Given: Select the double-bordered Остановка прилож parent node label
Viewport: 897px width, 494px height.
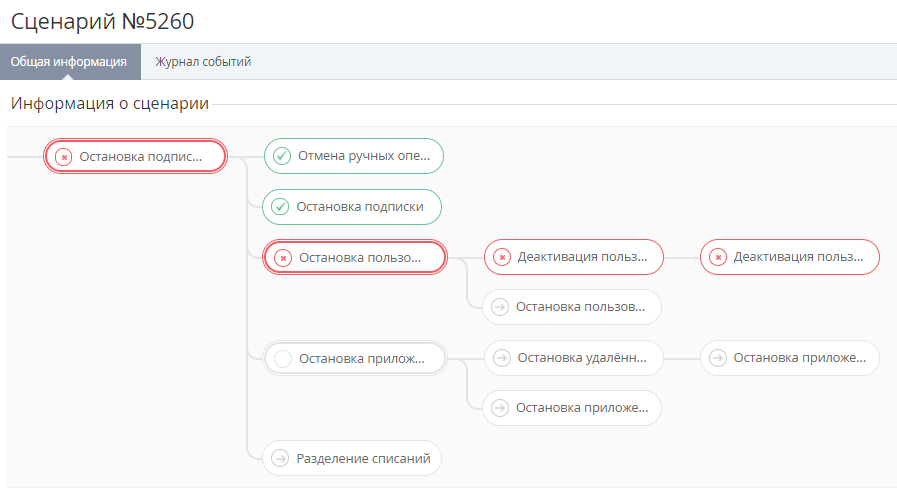Looking at the screenshot, I should [362, 358].
